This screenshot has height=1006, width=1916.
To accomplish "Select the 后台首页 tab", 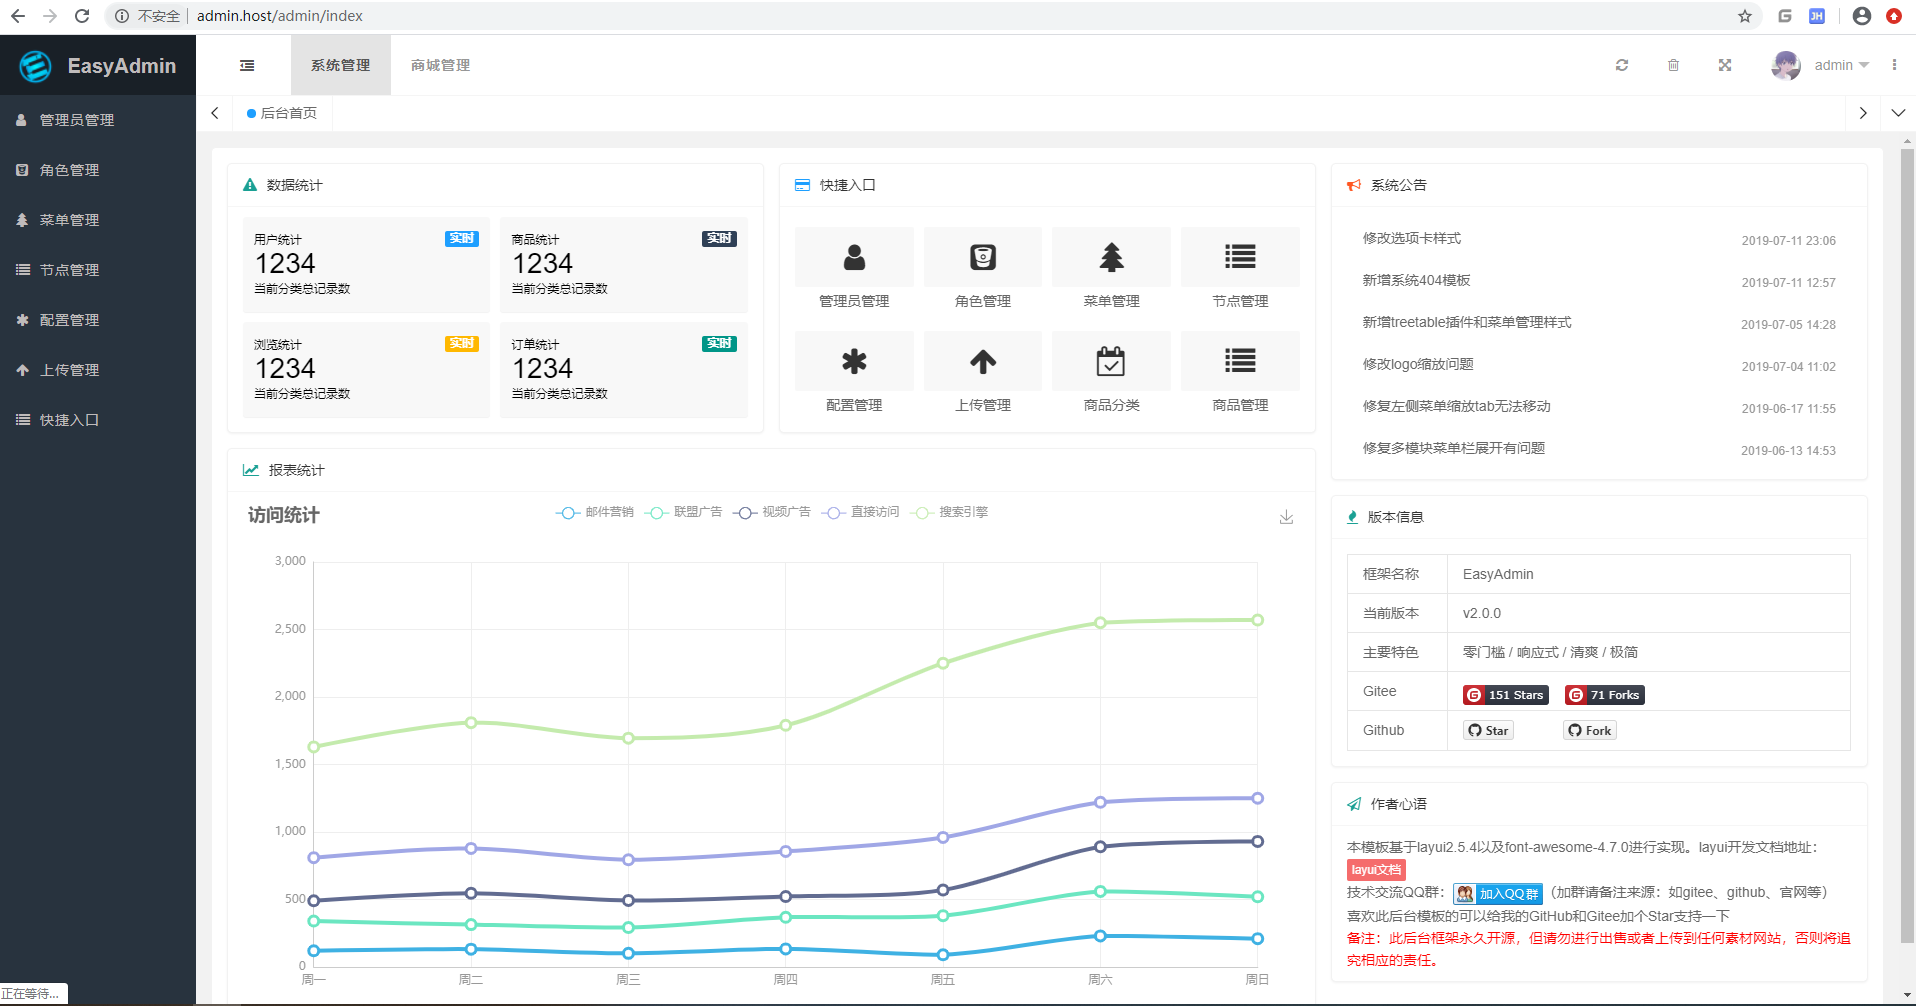I will (x=283, y=113).
